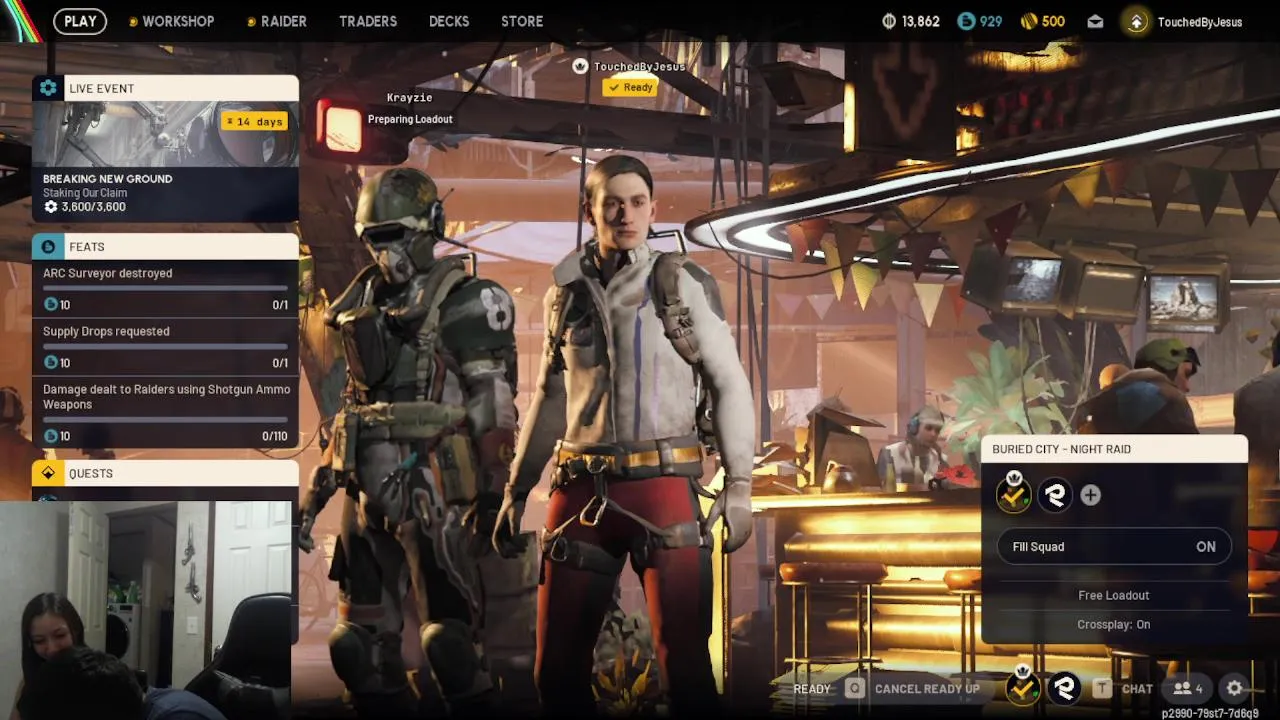Open the friends list showing 4
Image resolution: width=1280 pixels, height=720 pixels.
[1188, 688]
